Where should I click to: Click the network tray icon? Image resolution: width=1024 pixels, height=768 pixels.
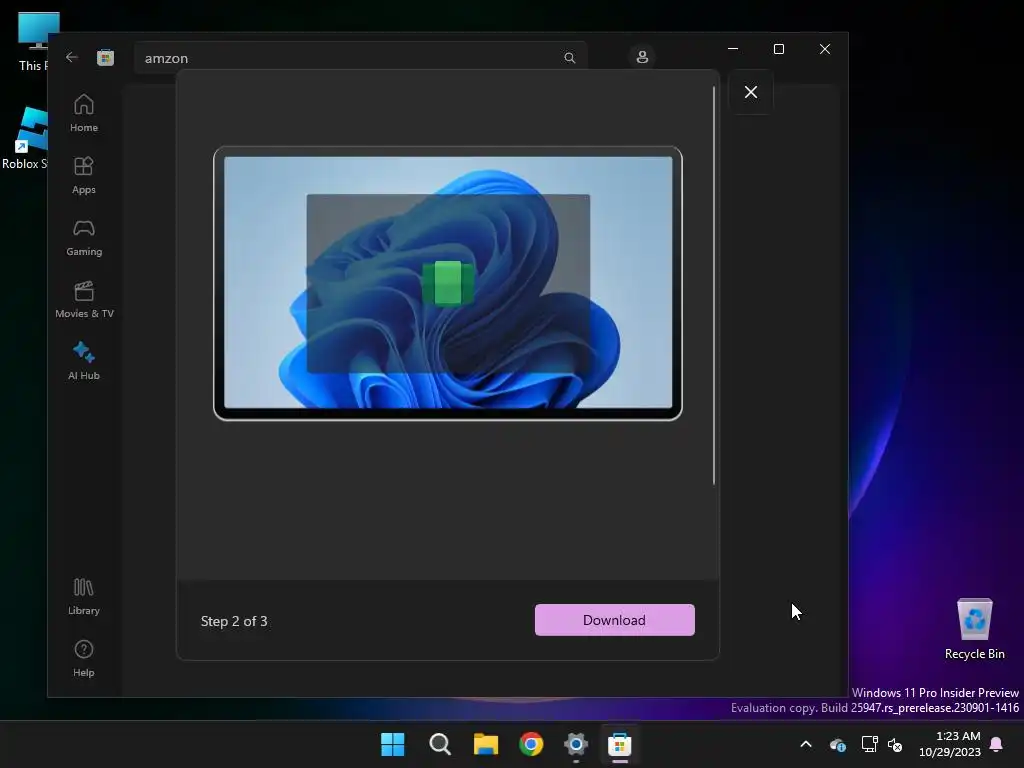pyautogui.click(x=869, y=744)
